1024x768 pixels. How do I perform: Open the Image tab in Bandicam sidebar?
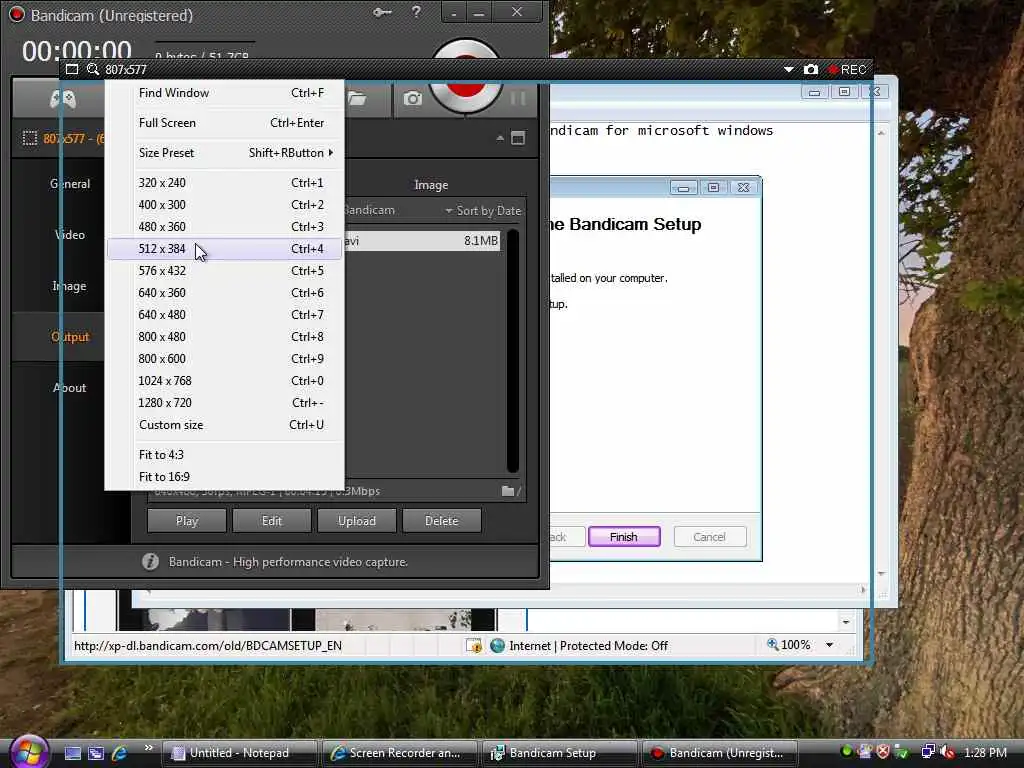(69, 285)
